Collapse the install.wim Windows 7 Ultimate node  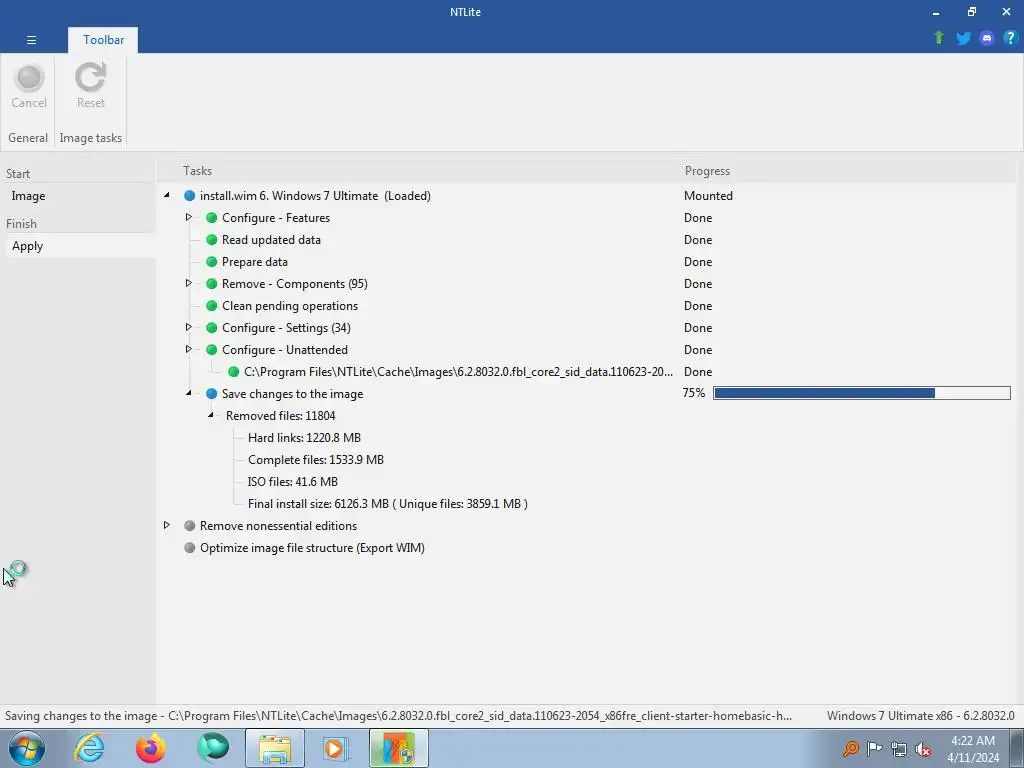(167, 195)
